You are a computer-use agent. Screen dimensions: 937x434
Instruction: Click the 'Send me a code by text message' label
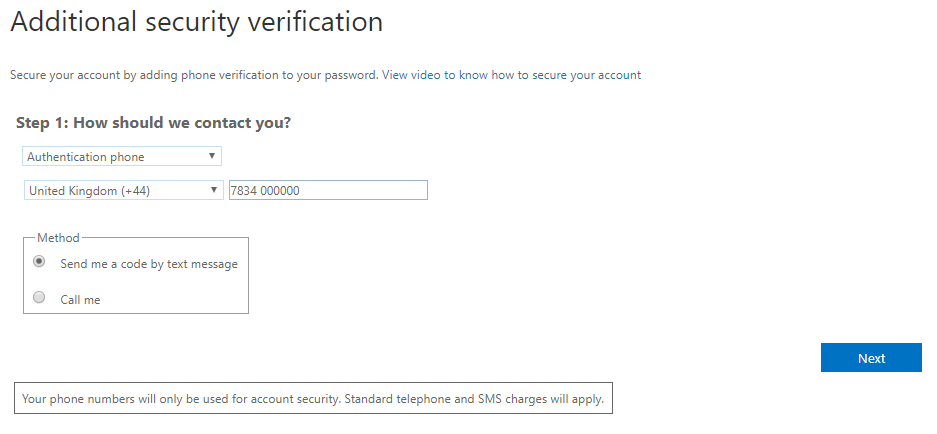click(x=149, y=264)
